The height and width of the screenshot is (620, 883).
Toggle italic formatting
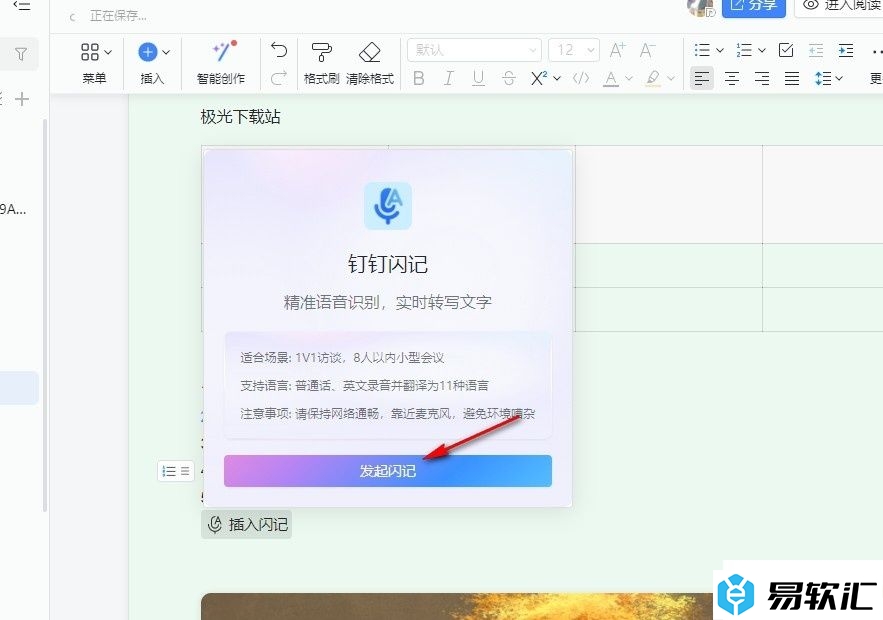point(449,78)
